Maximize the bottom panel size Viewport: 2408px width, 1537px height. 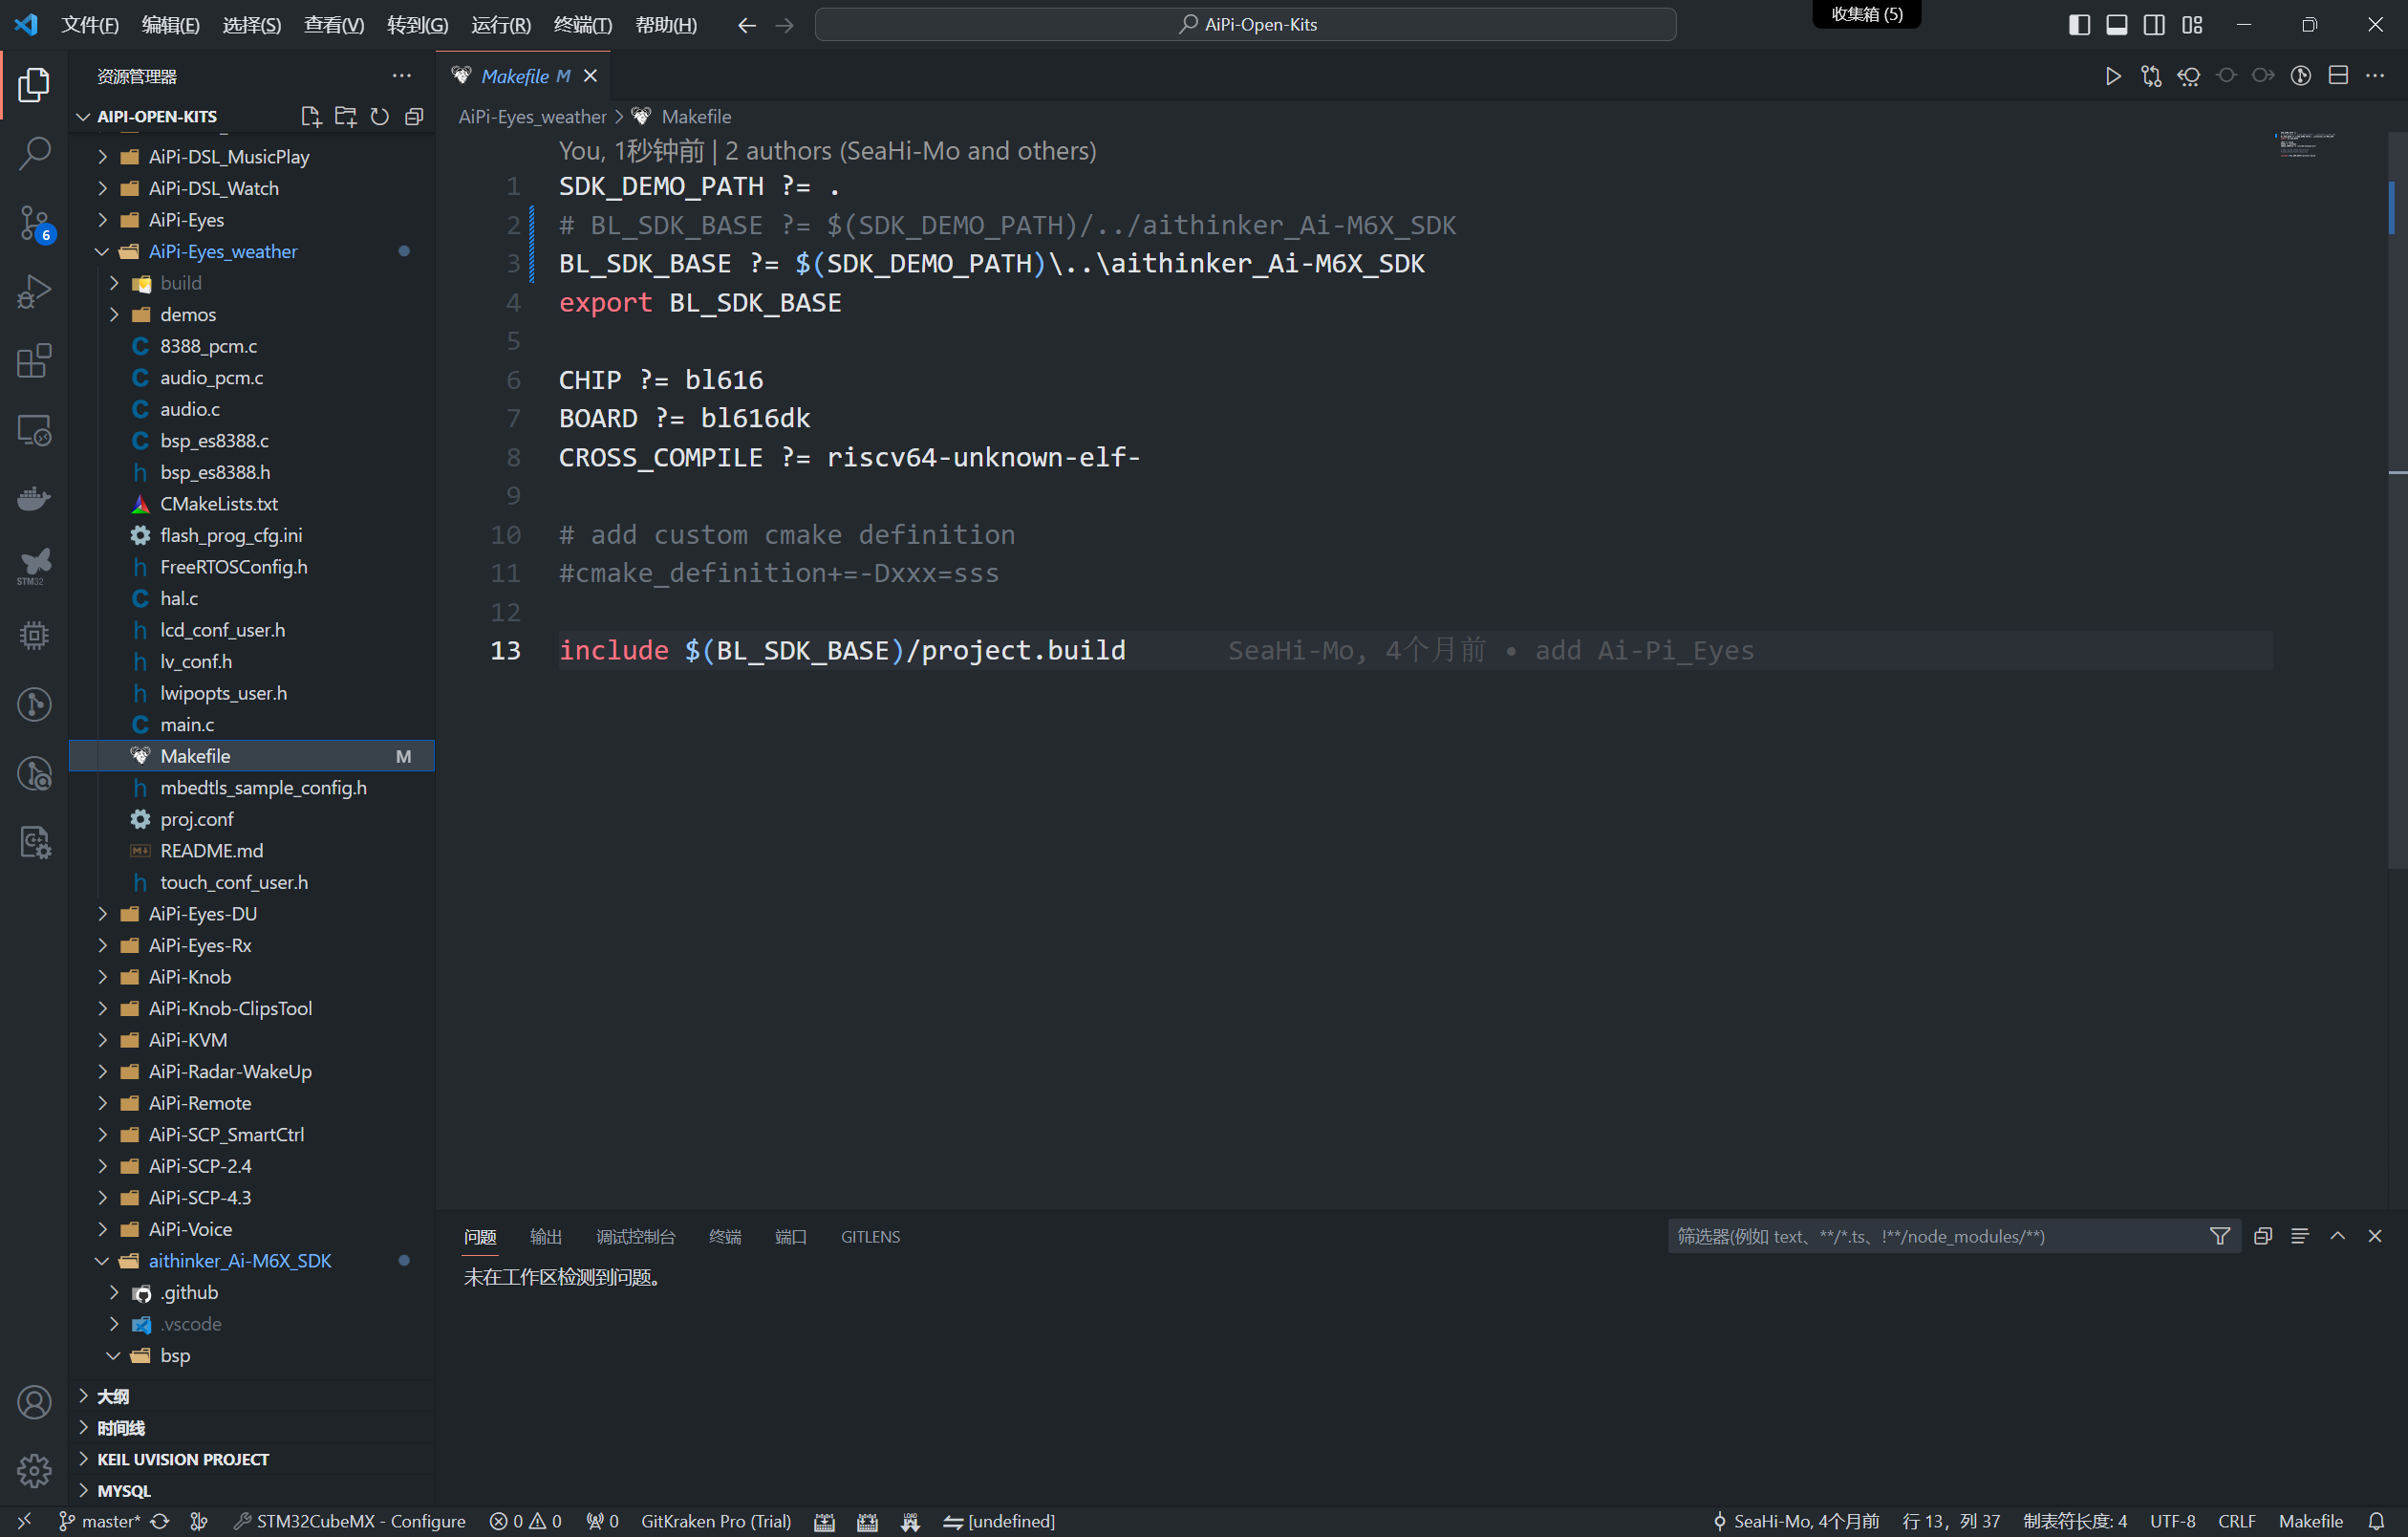[x=2337, y=1236]
